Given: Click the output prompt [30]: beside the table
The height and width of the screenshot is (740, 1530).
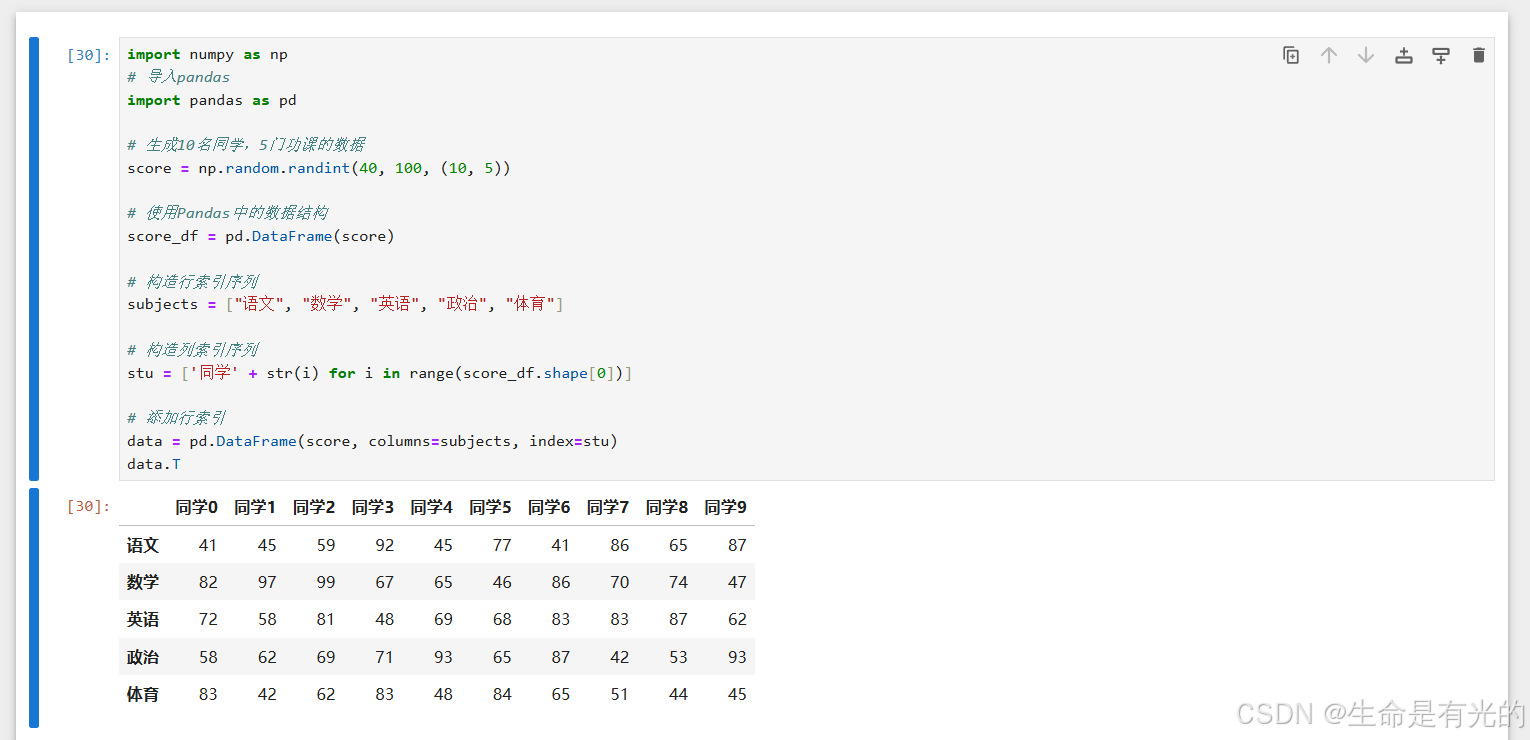Looking at the screenshot, I should coord(89,506).
